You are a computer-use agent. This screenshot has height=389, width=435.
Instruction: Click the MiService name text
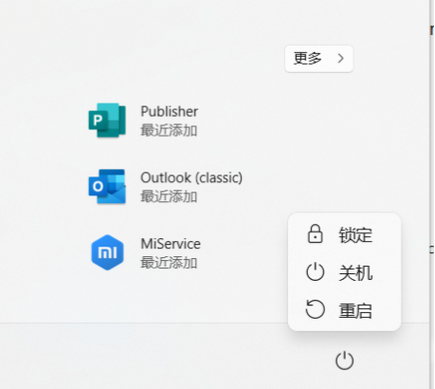[x=171, y=244]
